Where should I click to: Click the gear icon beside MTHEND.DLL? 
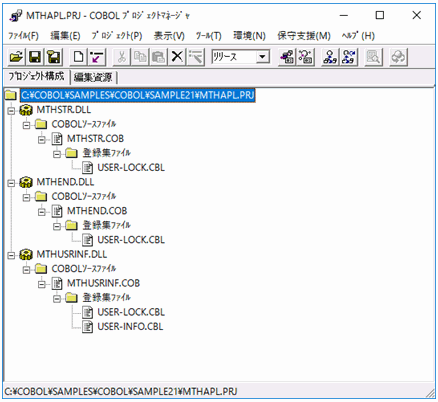[26, 182]
